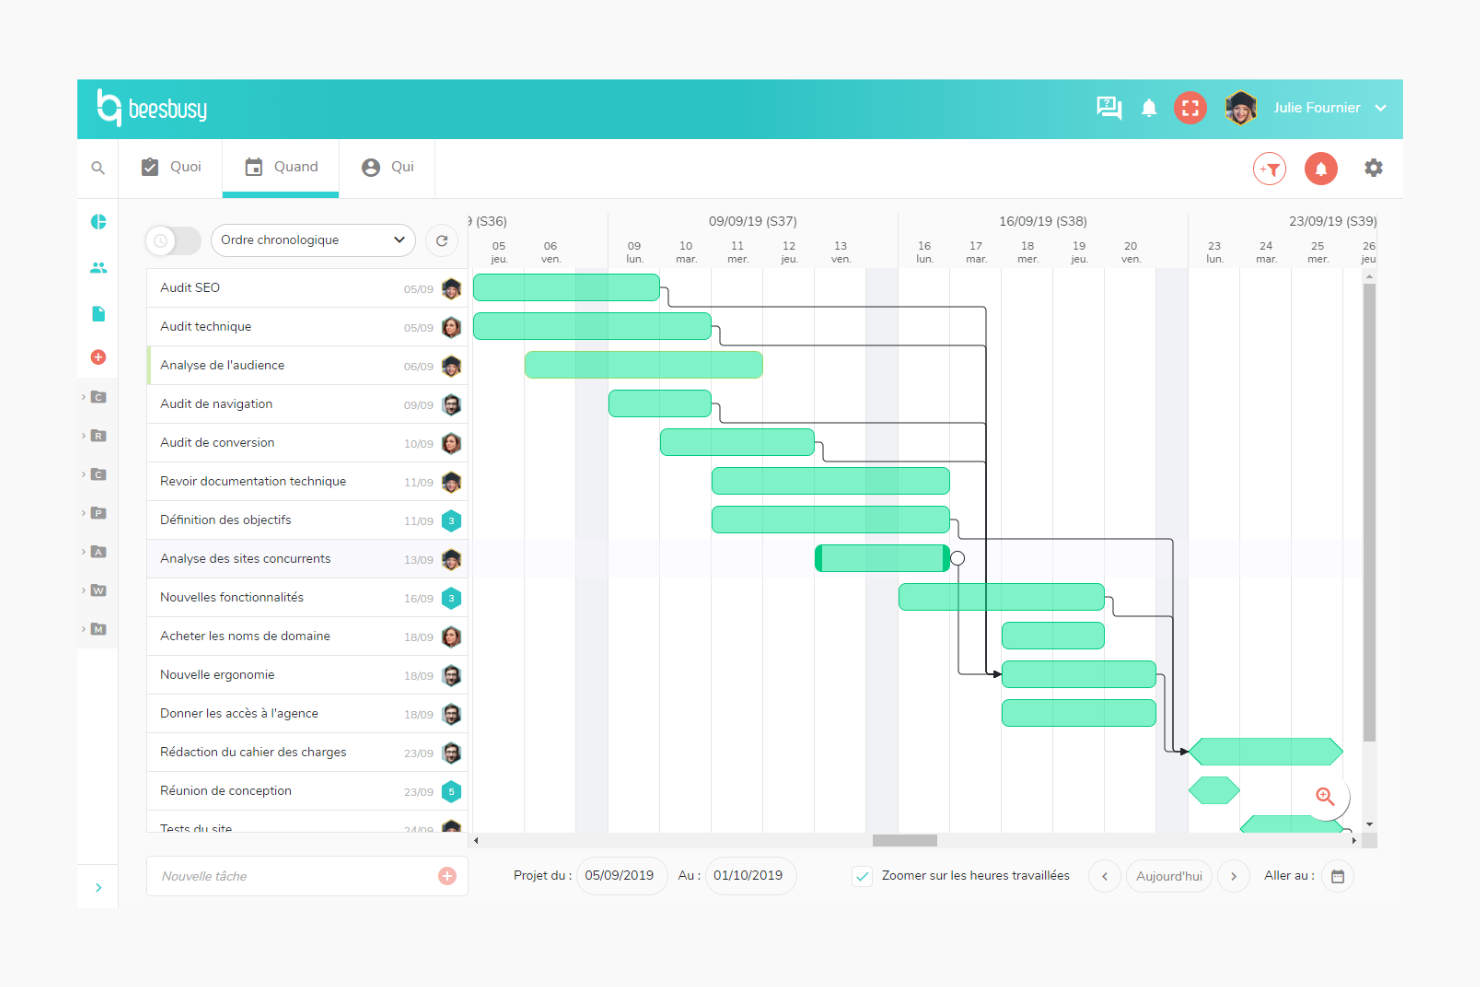Click the Aujourd'hui button

click(1169, 876)
